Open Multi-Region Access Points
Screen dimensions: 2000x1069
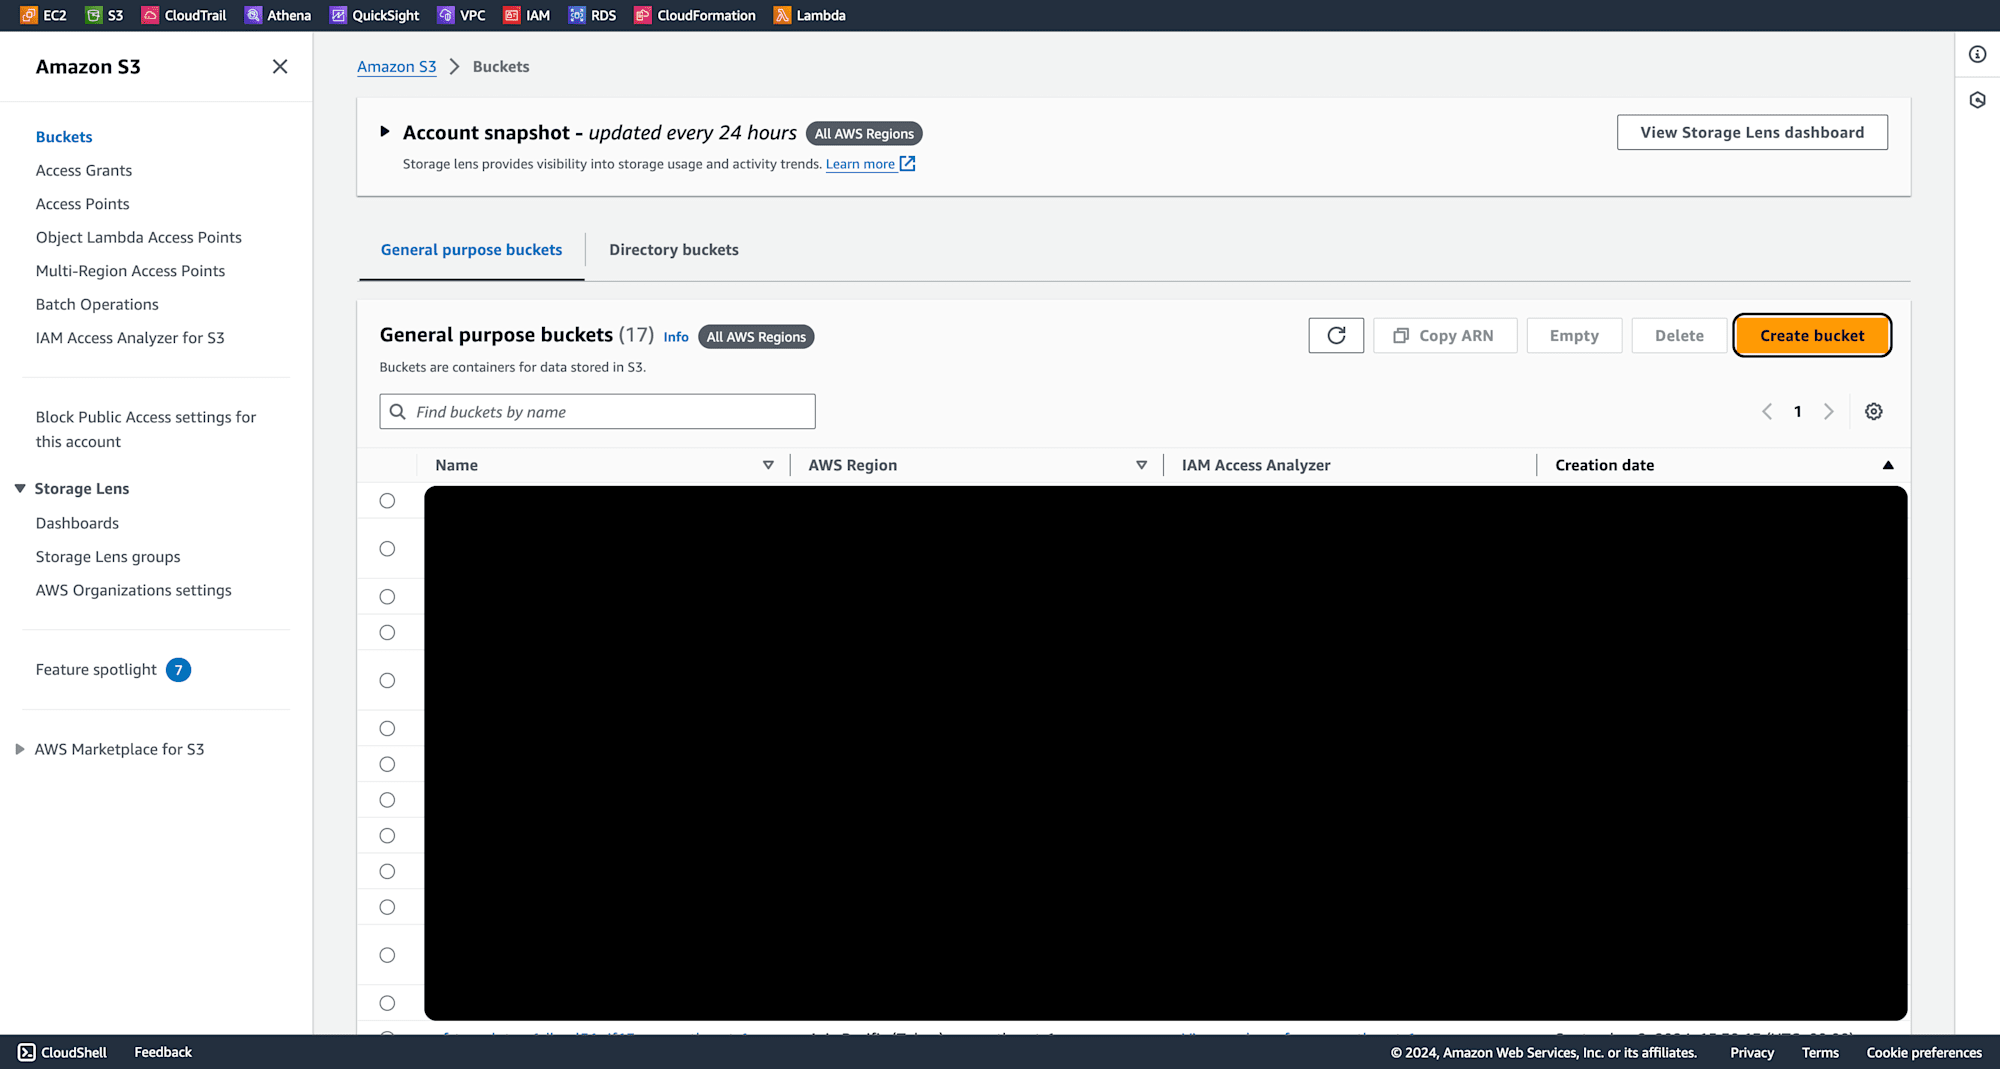tap(130, 271)
